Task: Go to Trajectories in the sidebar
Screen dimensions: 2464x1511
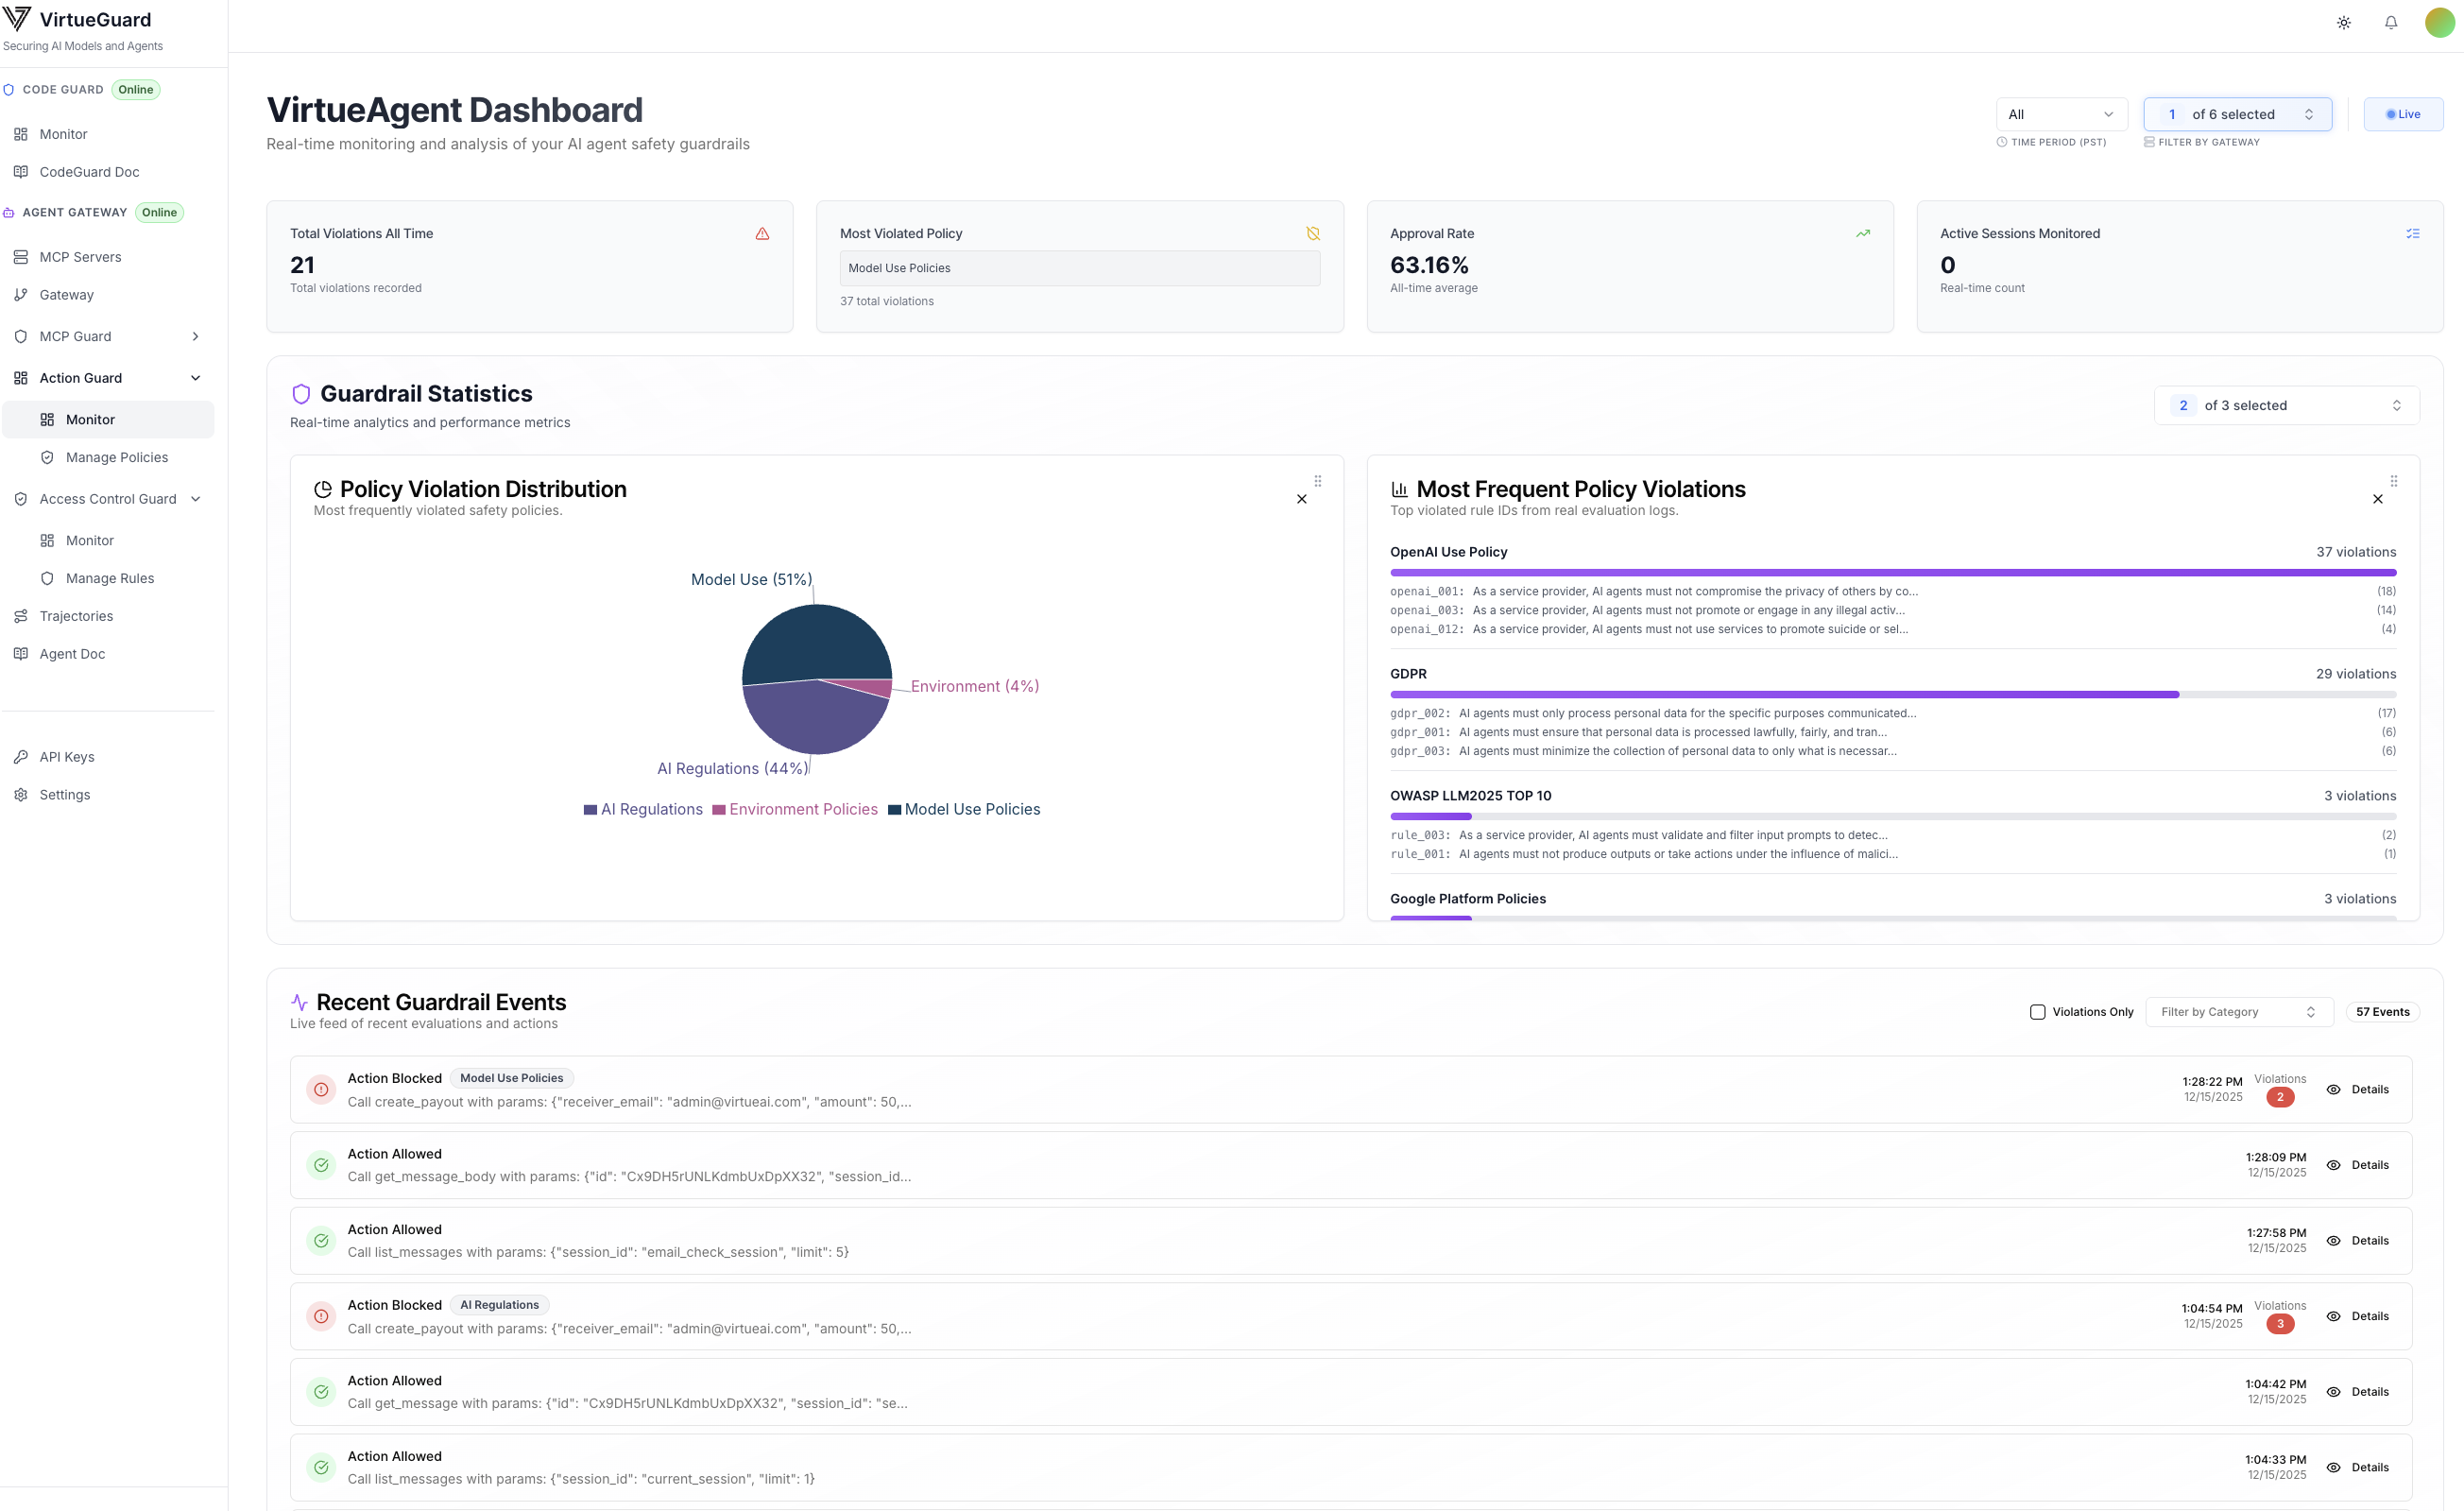Action: (x=76, y=616)
